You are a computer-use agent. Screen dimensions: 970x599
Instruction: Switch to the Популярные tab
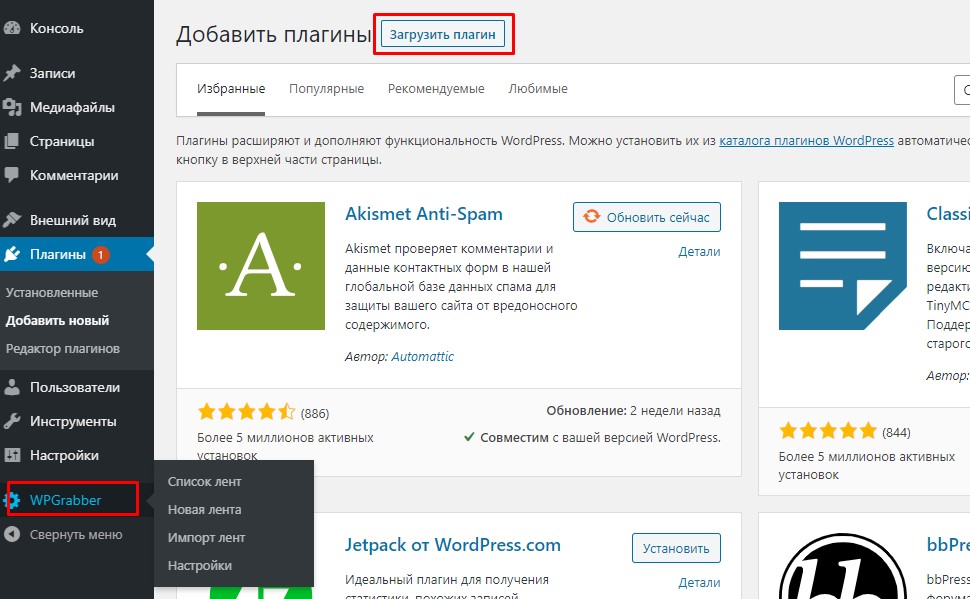[327, 88]
